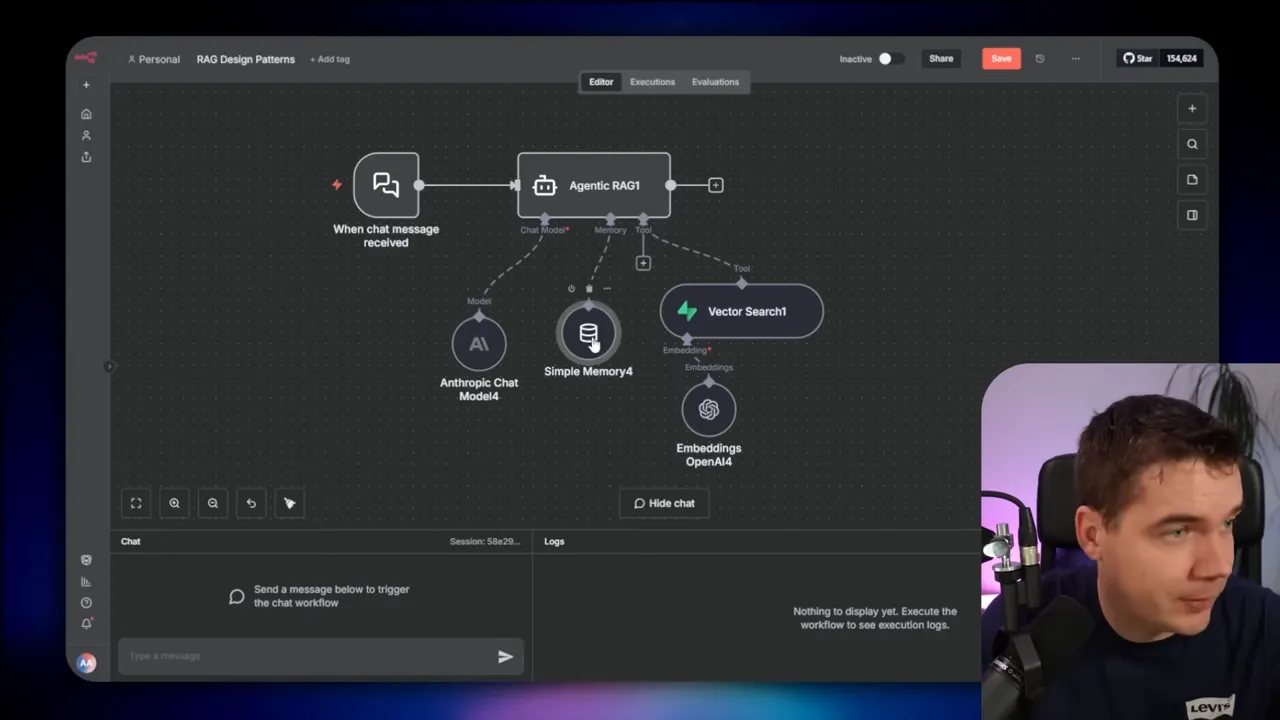The width and height of the screenshot is (1280, 720).
Task: Select the home icon in the left sidebar
Action: click(x=86, y=113)
